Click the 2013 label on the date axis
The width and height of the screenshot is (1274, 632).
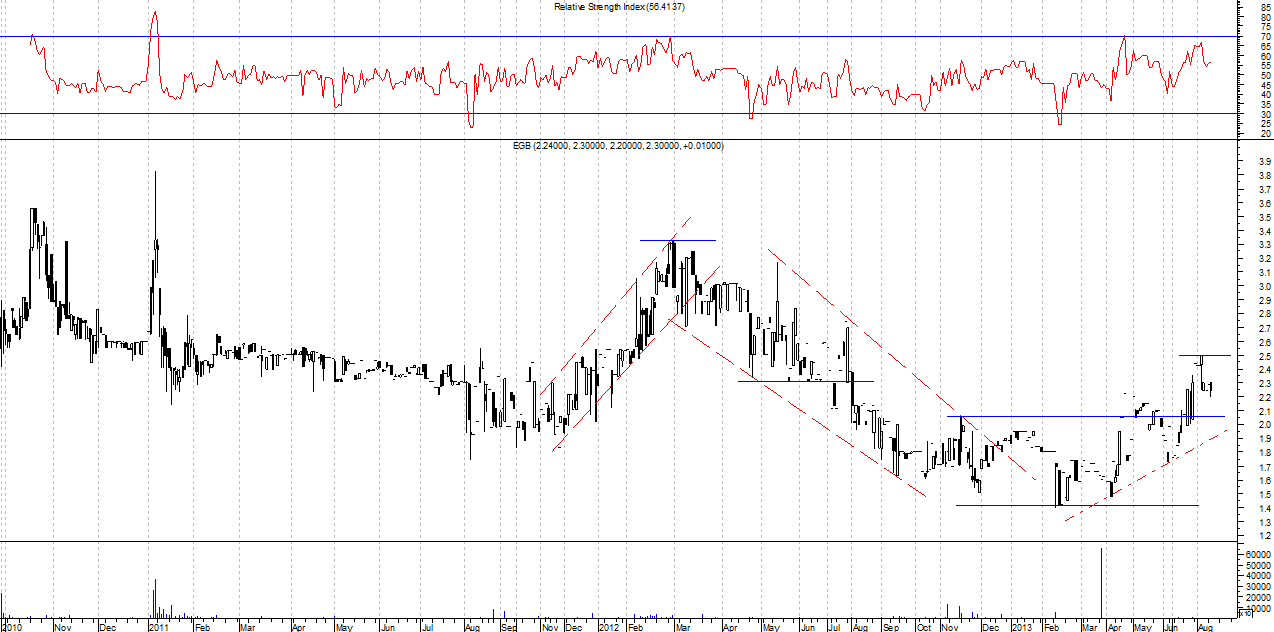click(x=1020, y=627)
